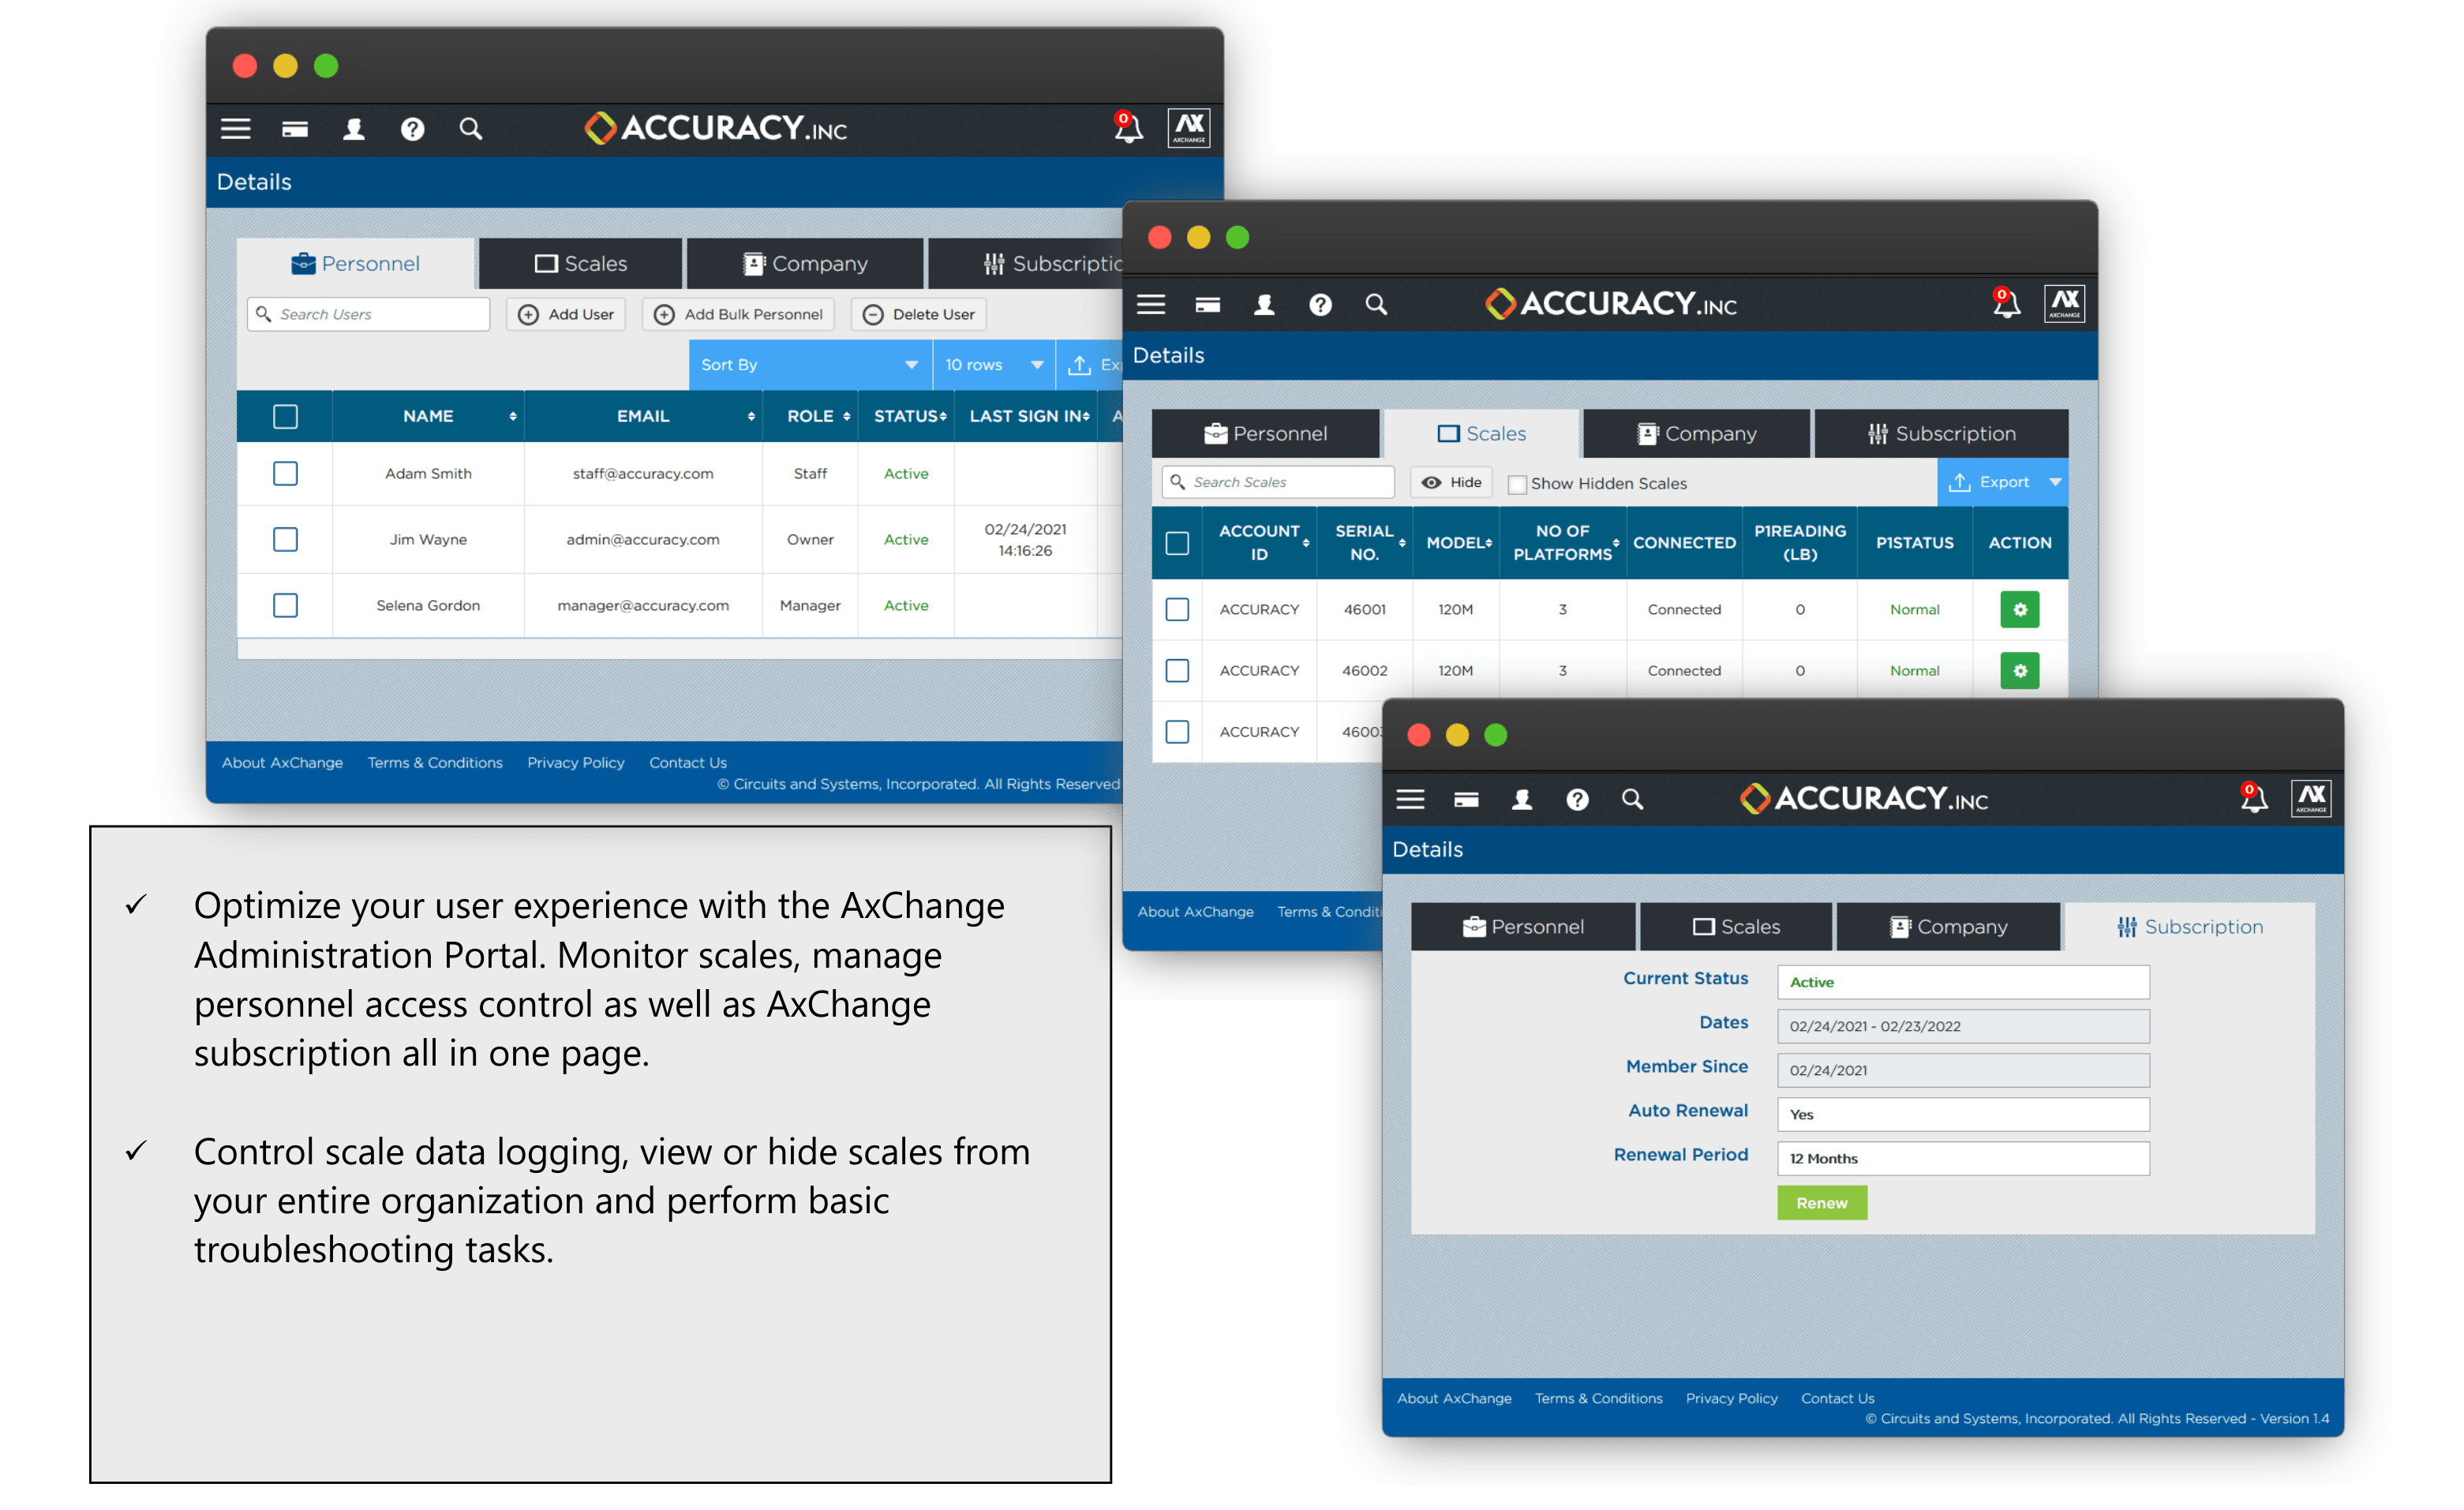Screen dimensions: 2464x1510
Task: Click the Search Users field
Action: (x=368, y=314)
